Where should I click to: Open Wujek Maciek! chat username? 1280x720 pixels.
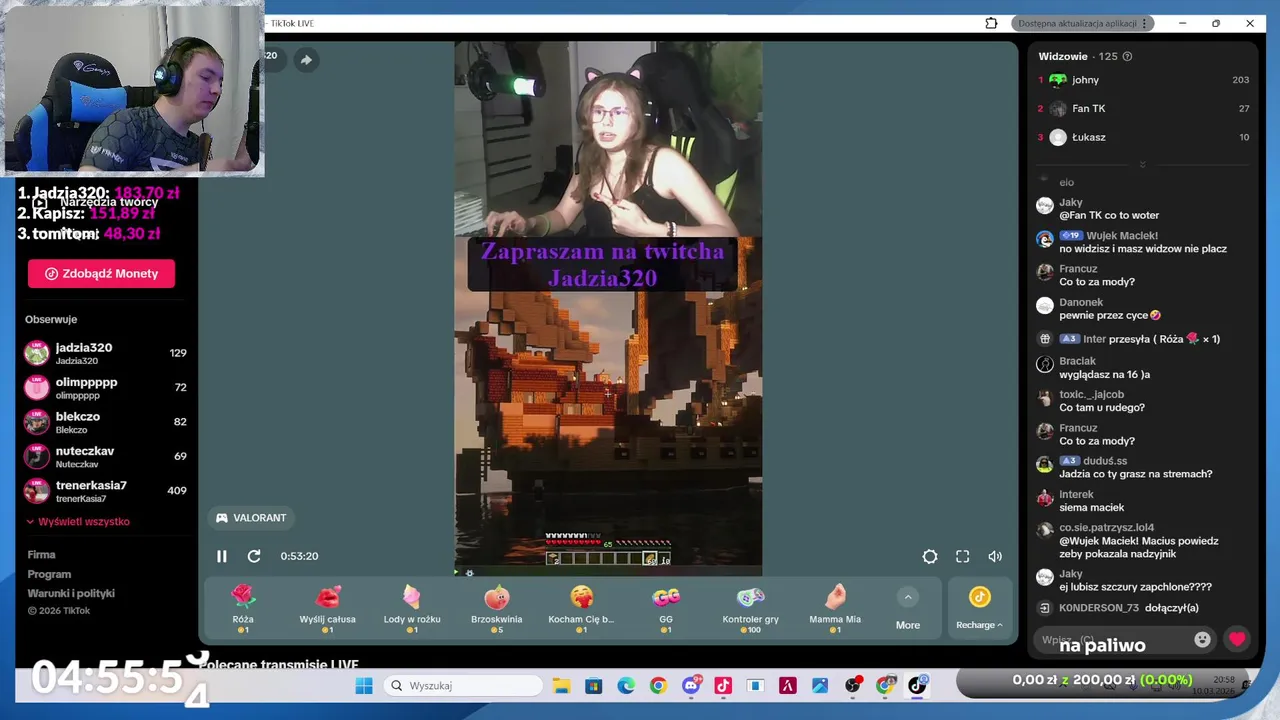(1122, 236)
